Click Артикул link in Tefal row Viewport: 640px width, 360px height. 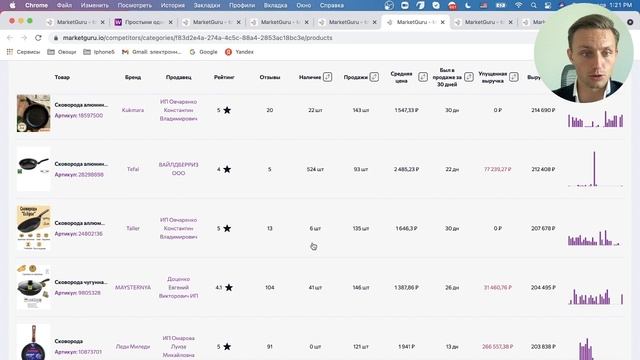(x=79, y=174)
